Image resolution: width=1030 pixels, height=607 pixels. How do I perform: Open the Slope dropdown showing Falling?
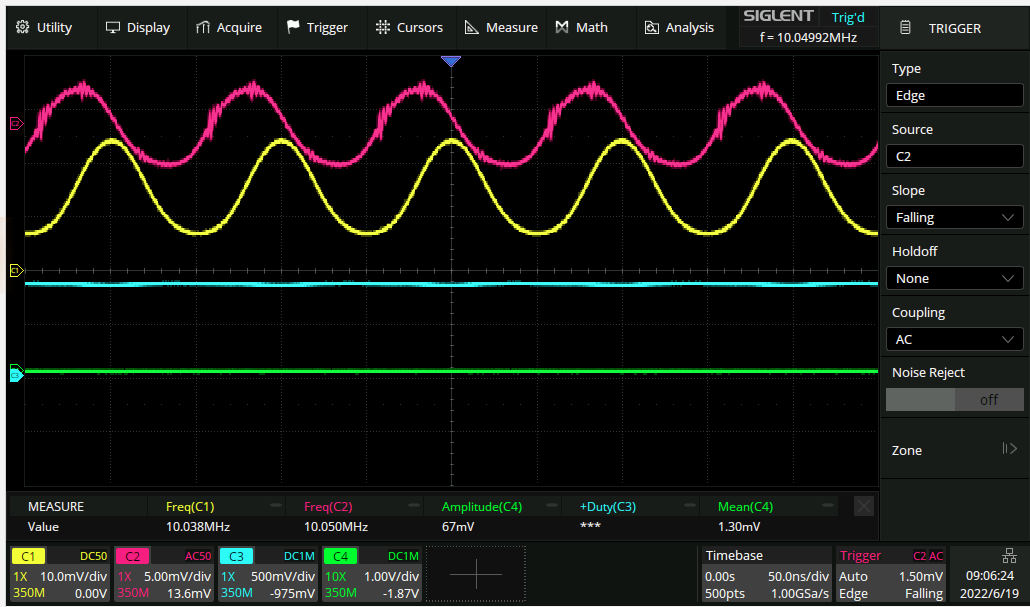click(x=954, y=217)
